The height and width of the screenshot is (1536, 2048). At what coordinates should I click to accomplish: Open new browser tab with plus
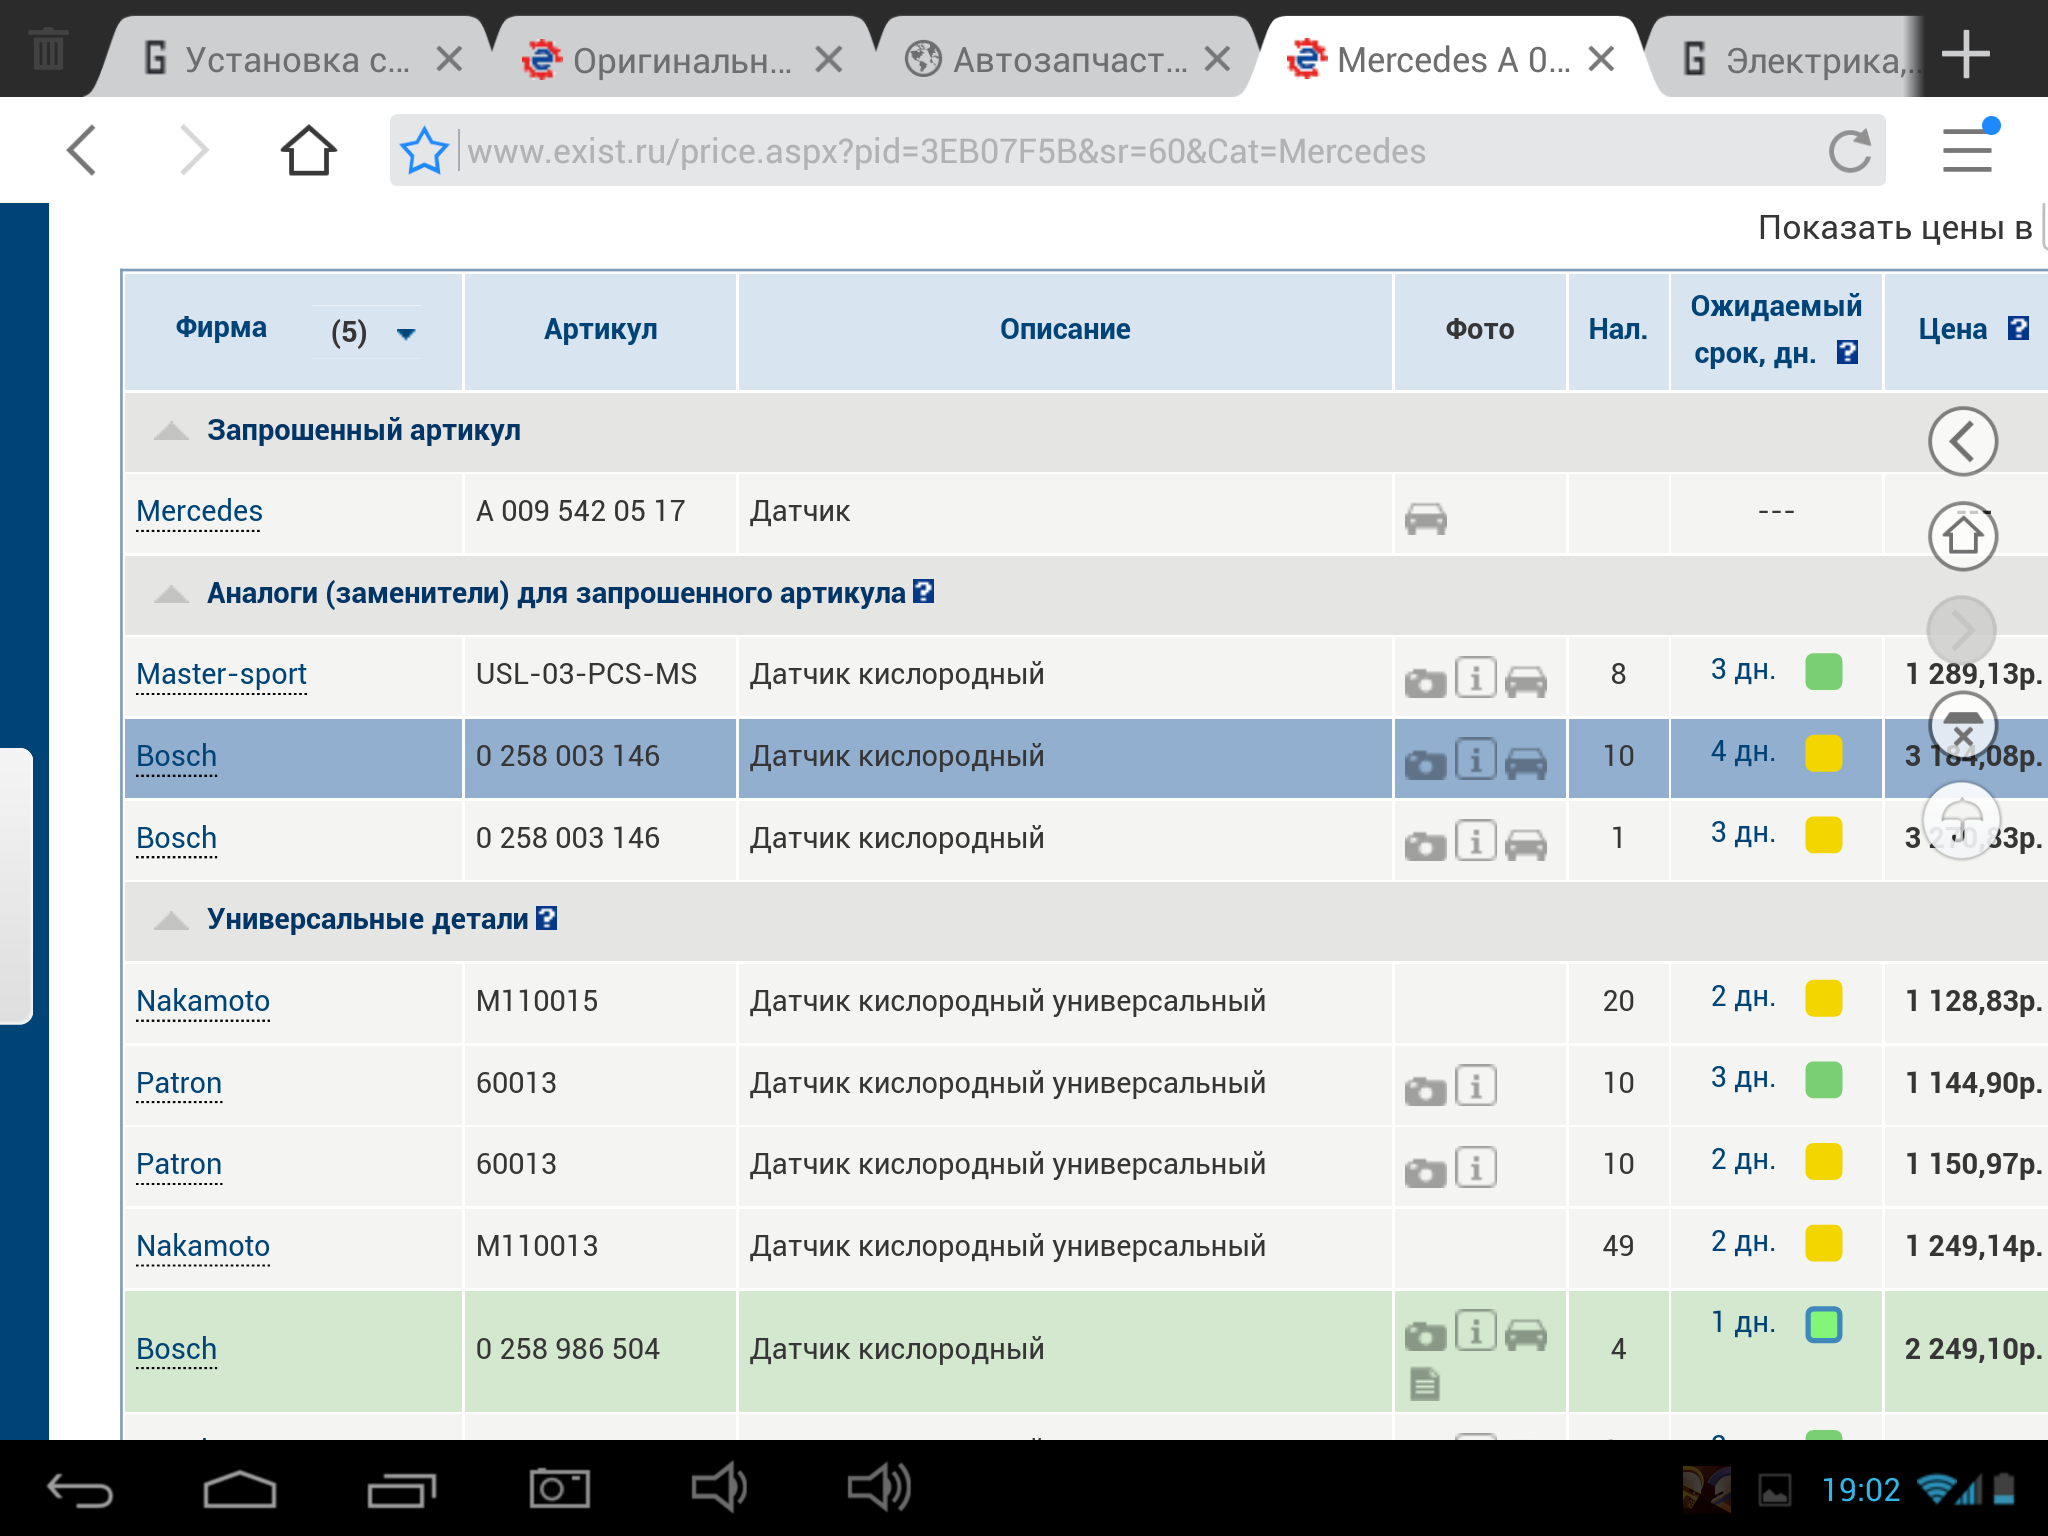pos(1965,54)
